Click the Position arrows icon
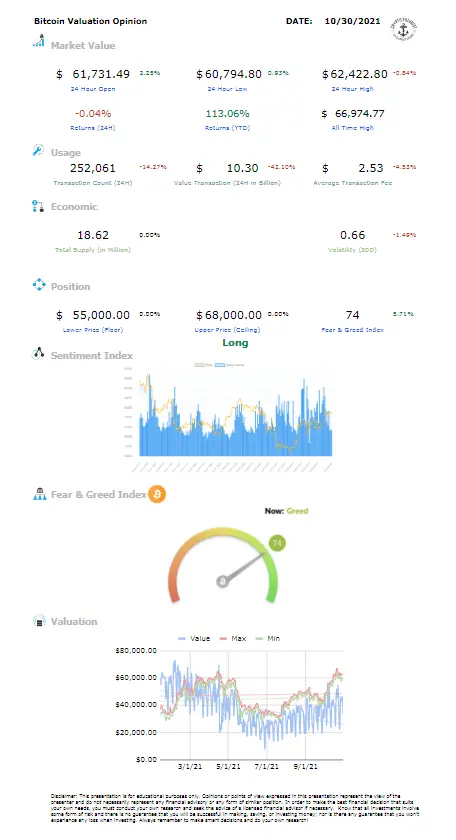The image size is (456, 840). [39, 284]
